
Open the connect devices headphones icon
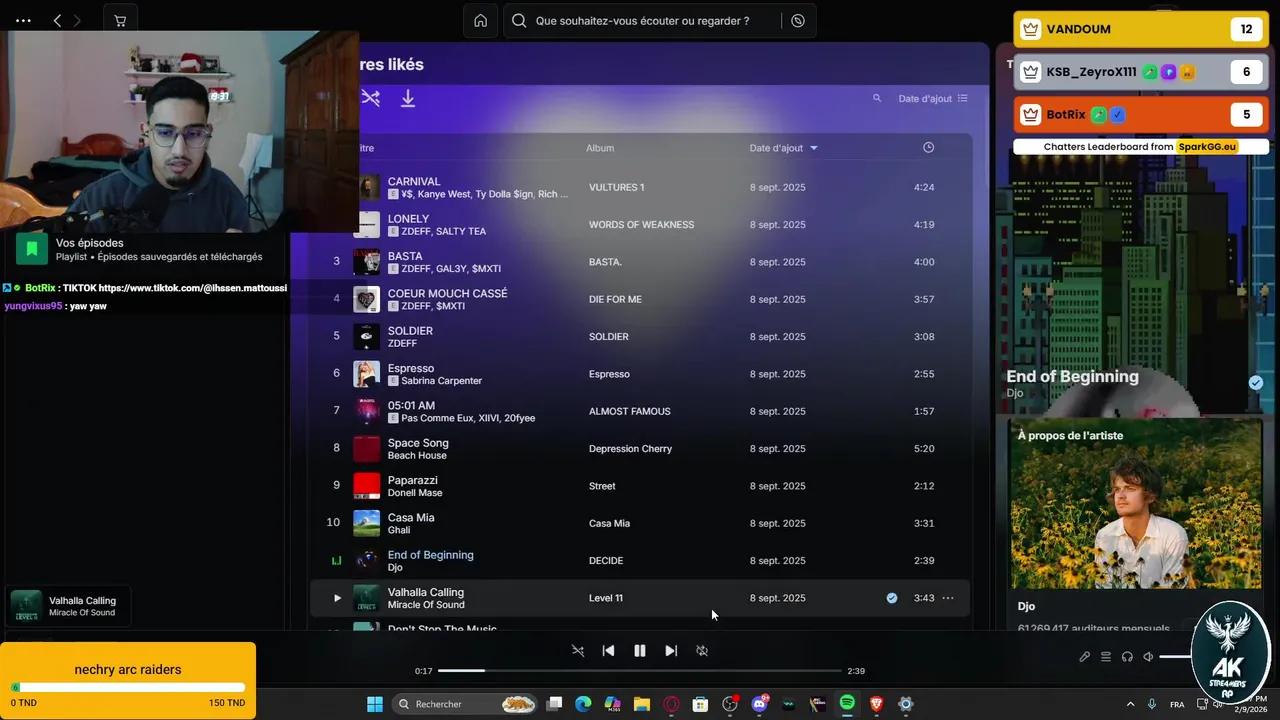1127,657
